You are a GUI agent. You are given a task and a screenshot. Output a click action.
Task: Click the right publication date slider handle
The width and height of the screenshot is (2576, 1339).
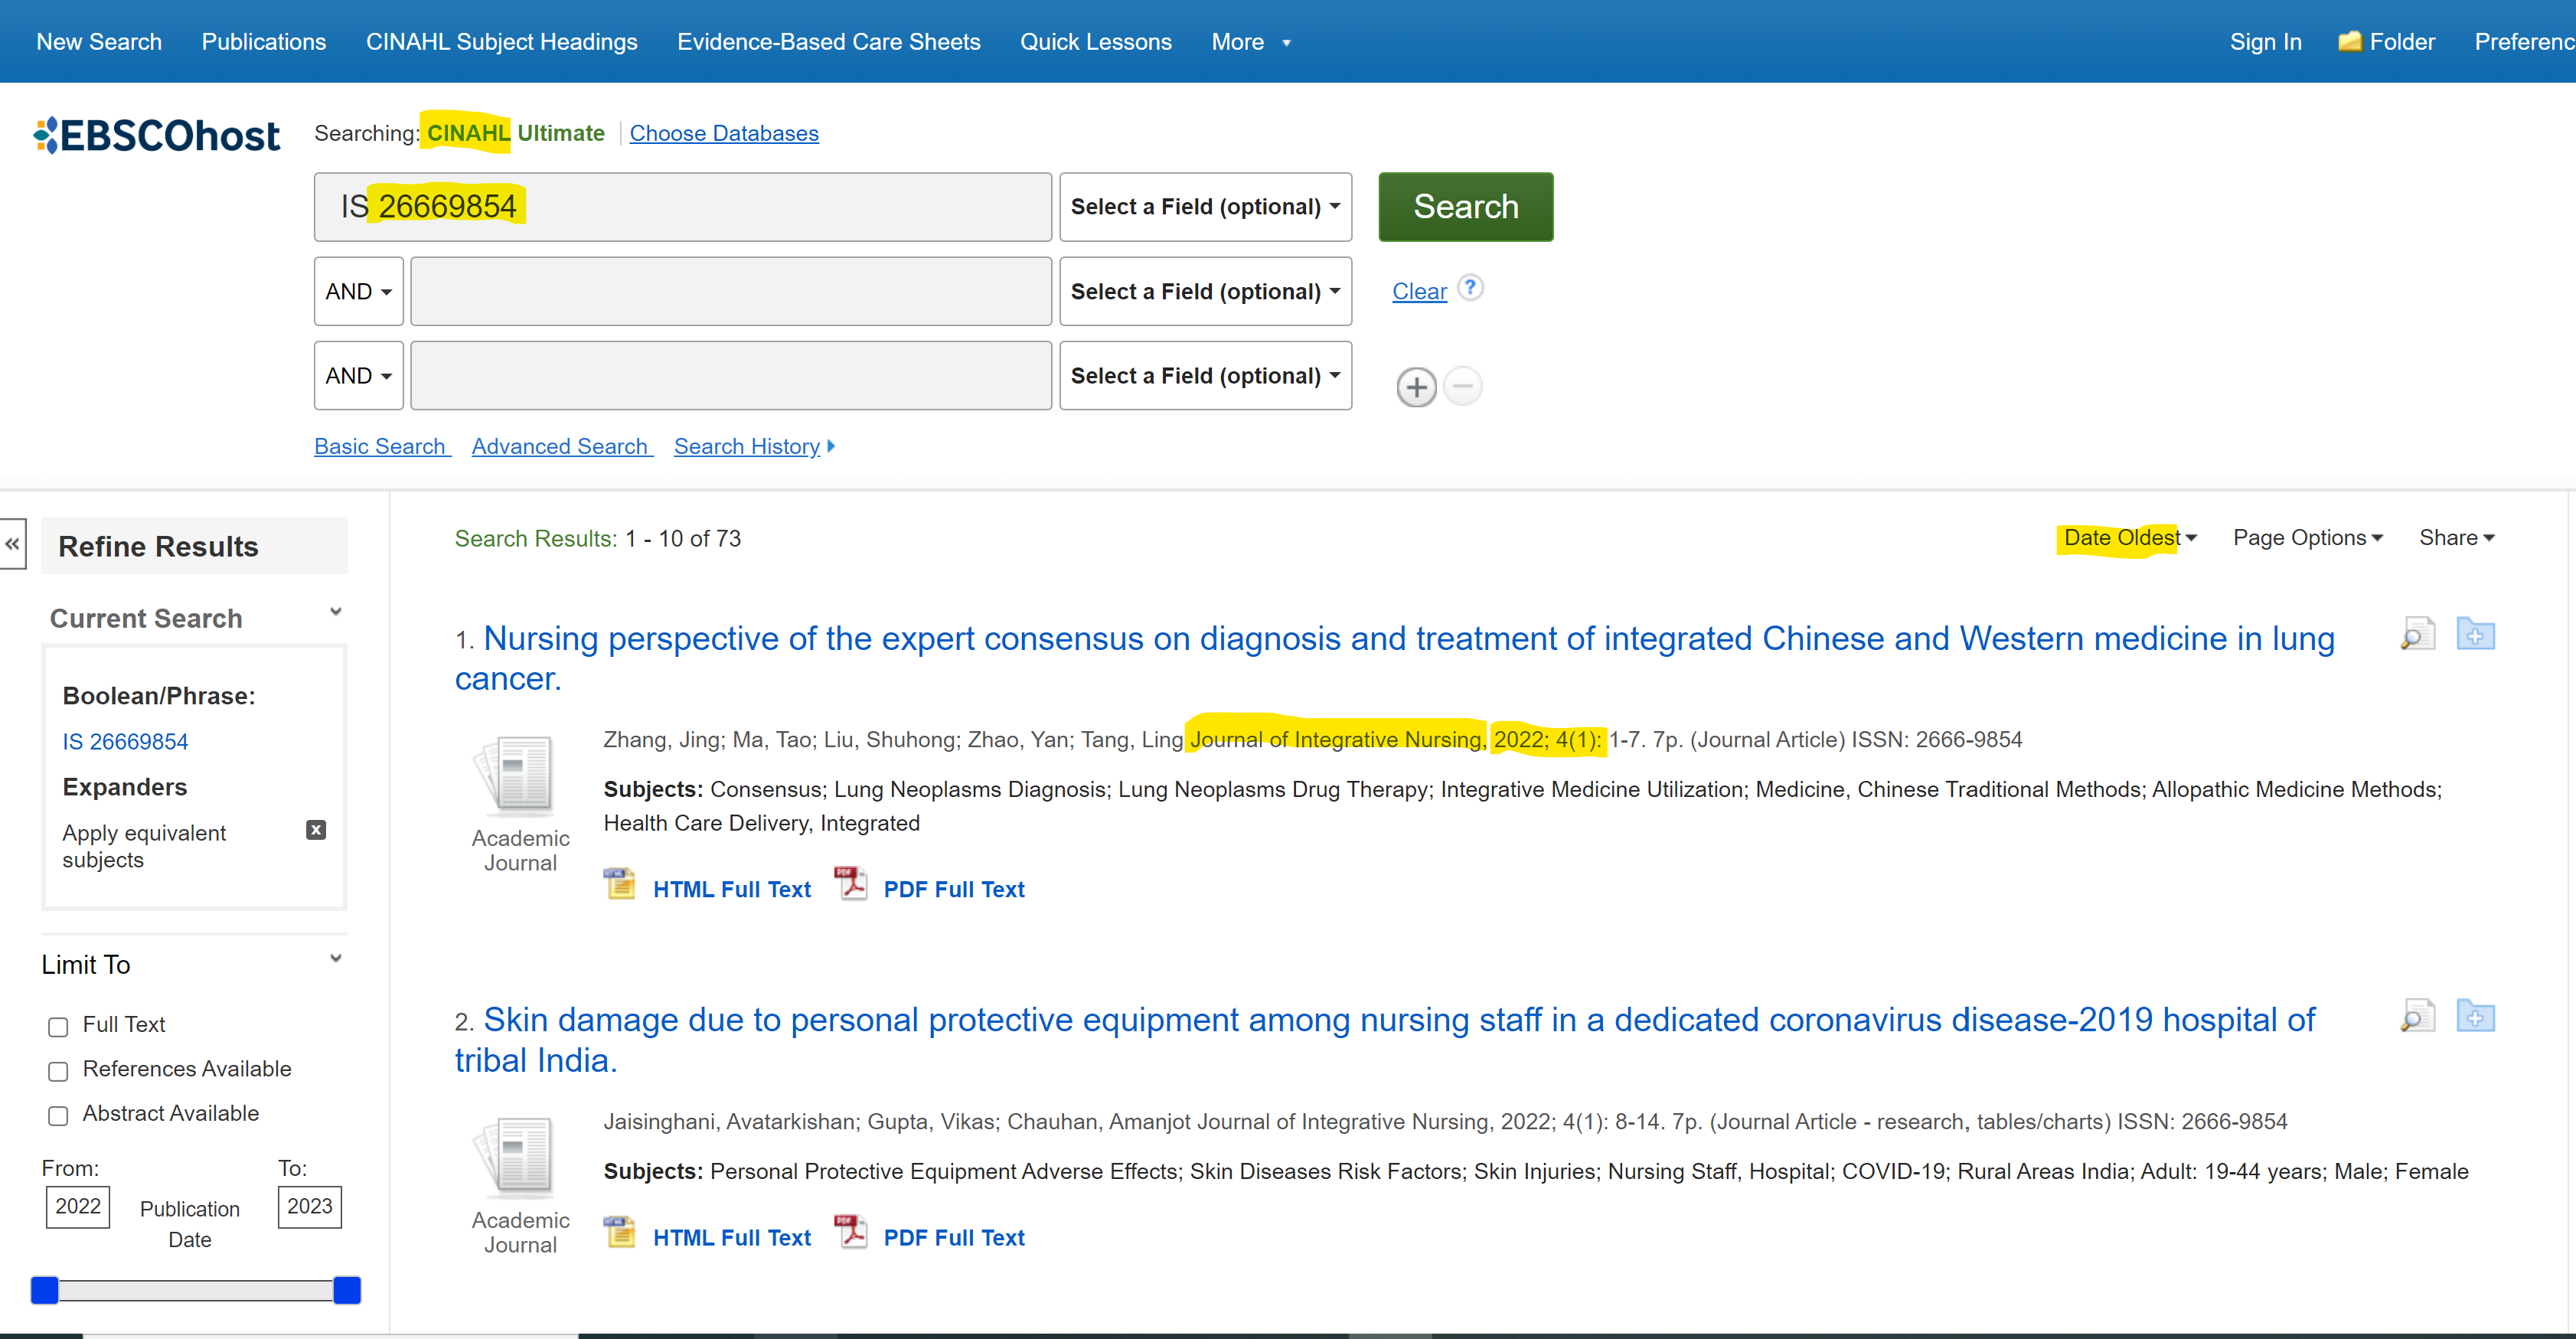coord(346,1290)
